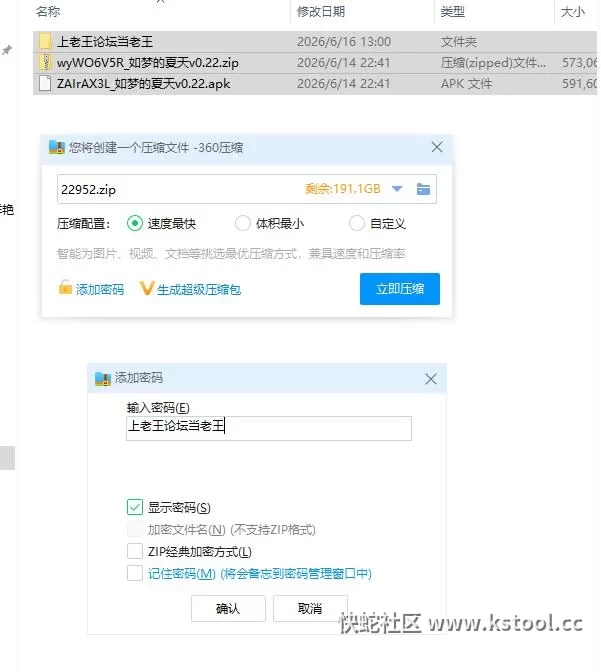Select the folder row named 上老王论坛当老王
The width and height of the screenshot is (601, 672).
(x=315, y=42)
